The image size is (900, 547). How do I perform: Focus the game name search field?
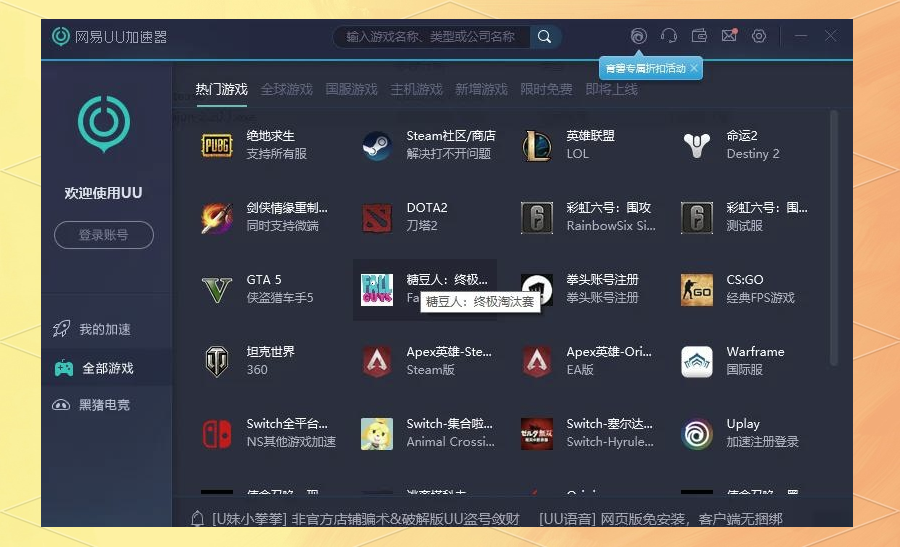pyautogui.click(x=430, y=37)
